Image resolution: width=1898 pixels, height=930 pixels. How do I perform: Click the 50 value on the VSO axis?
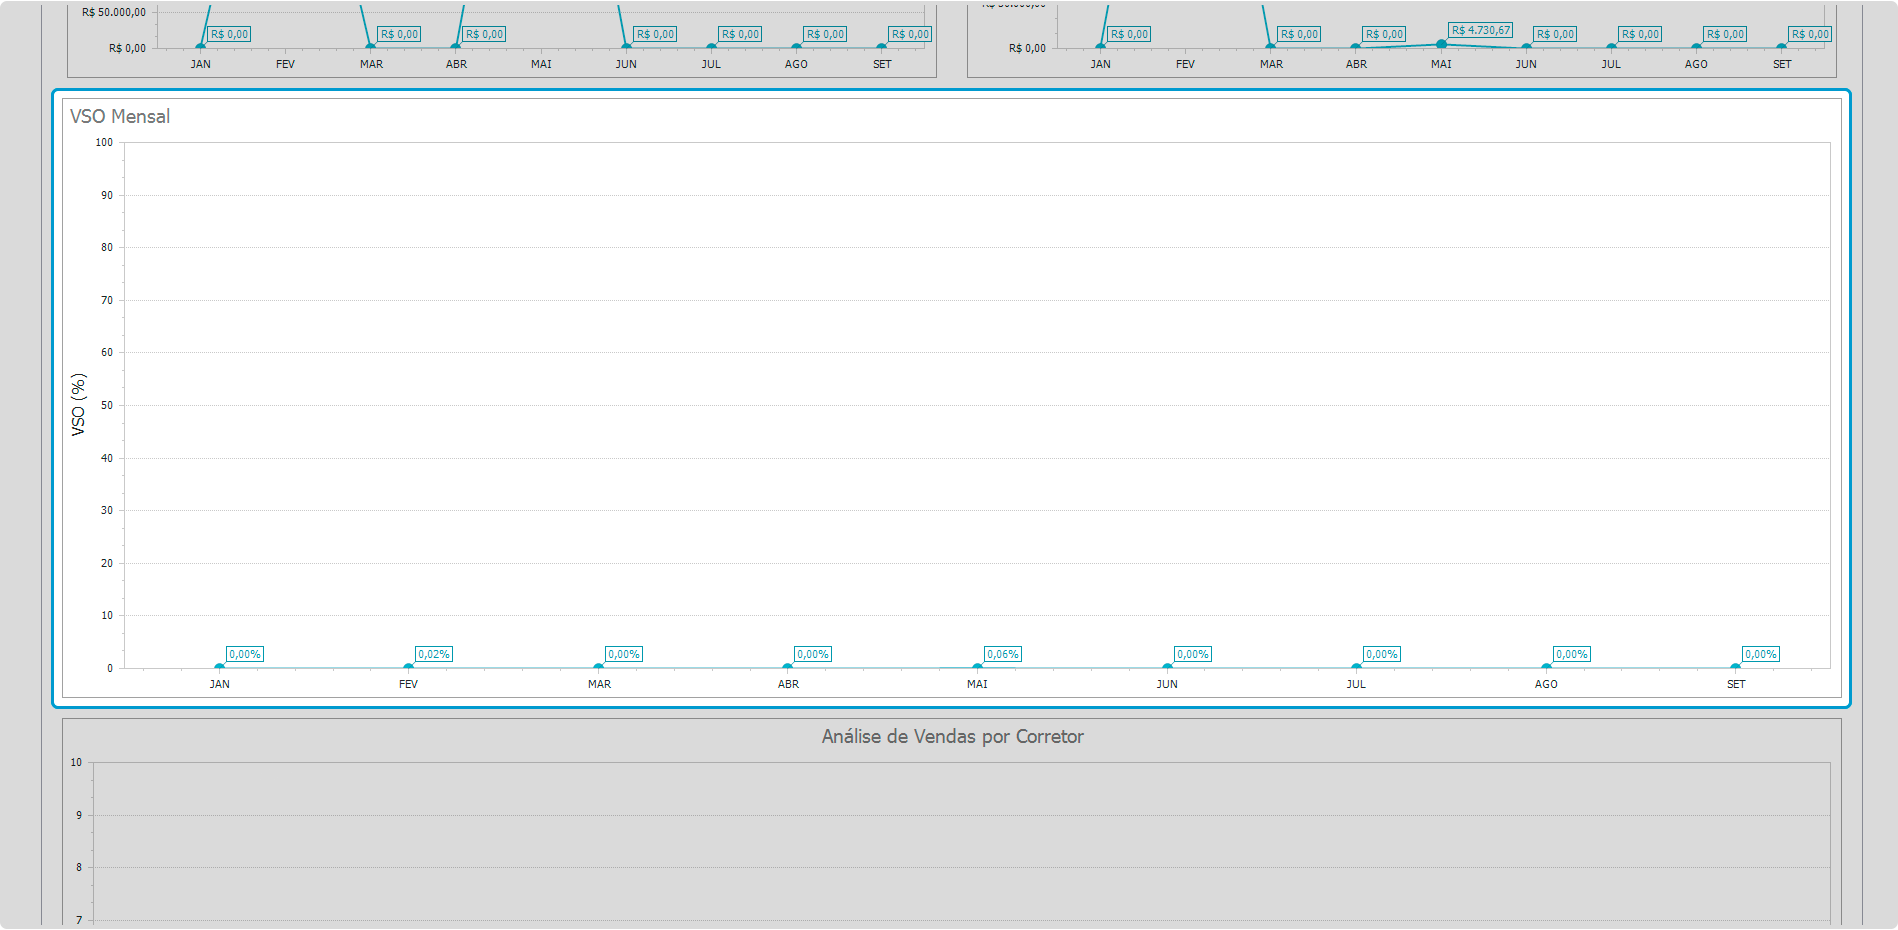(x=107, y=406)
